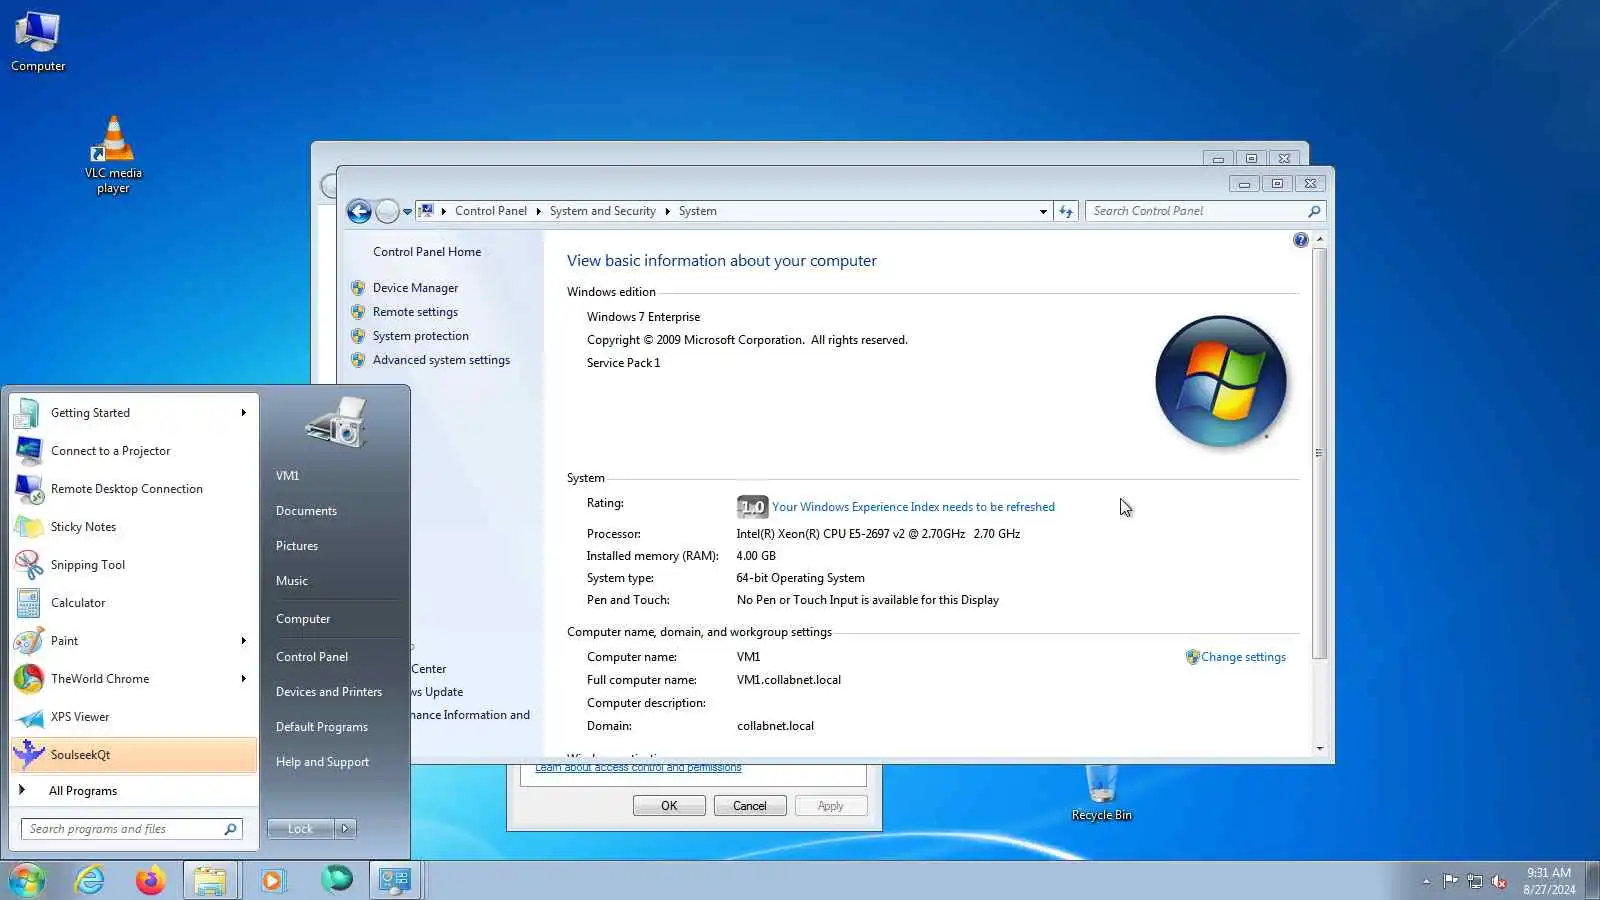
Task: Click the address bar refresh button
Action: [x=1066, y=211]
